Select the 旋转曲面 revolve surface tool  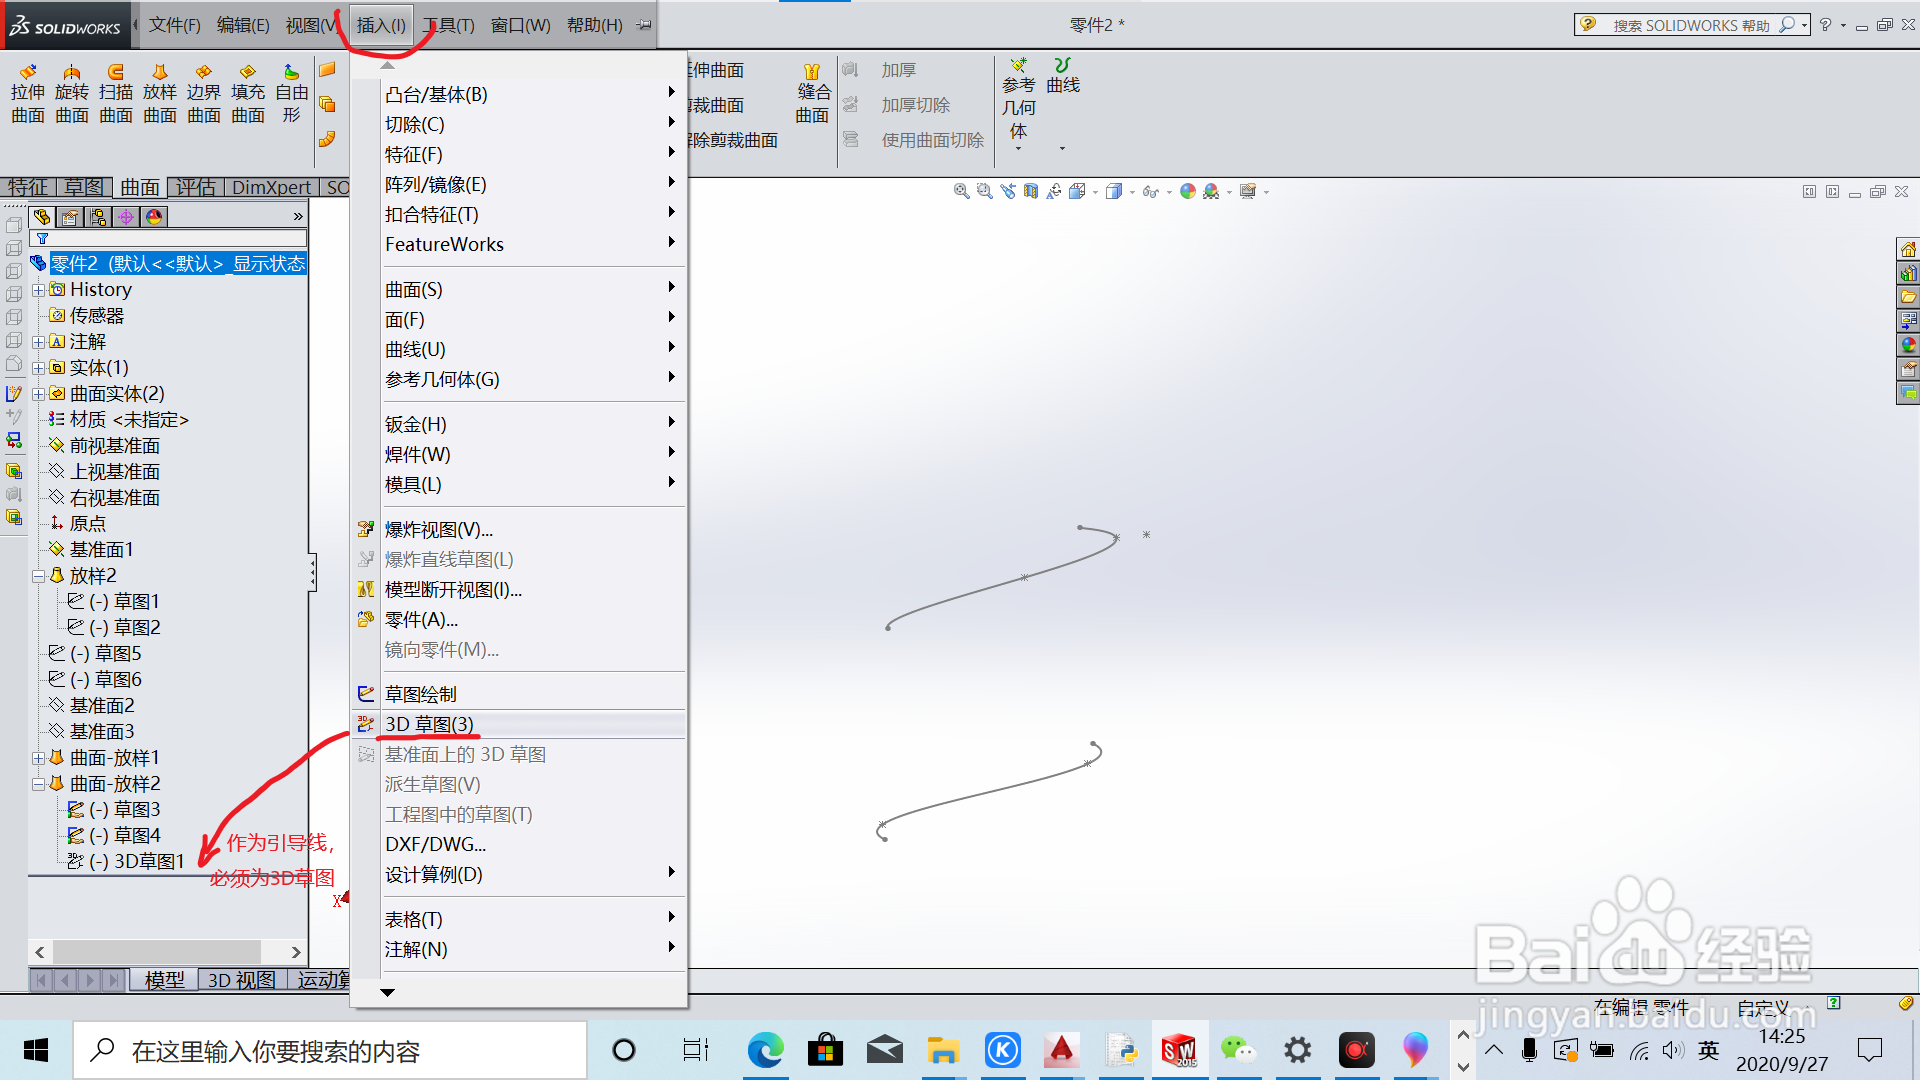point(72,94)
